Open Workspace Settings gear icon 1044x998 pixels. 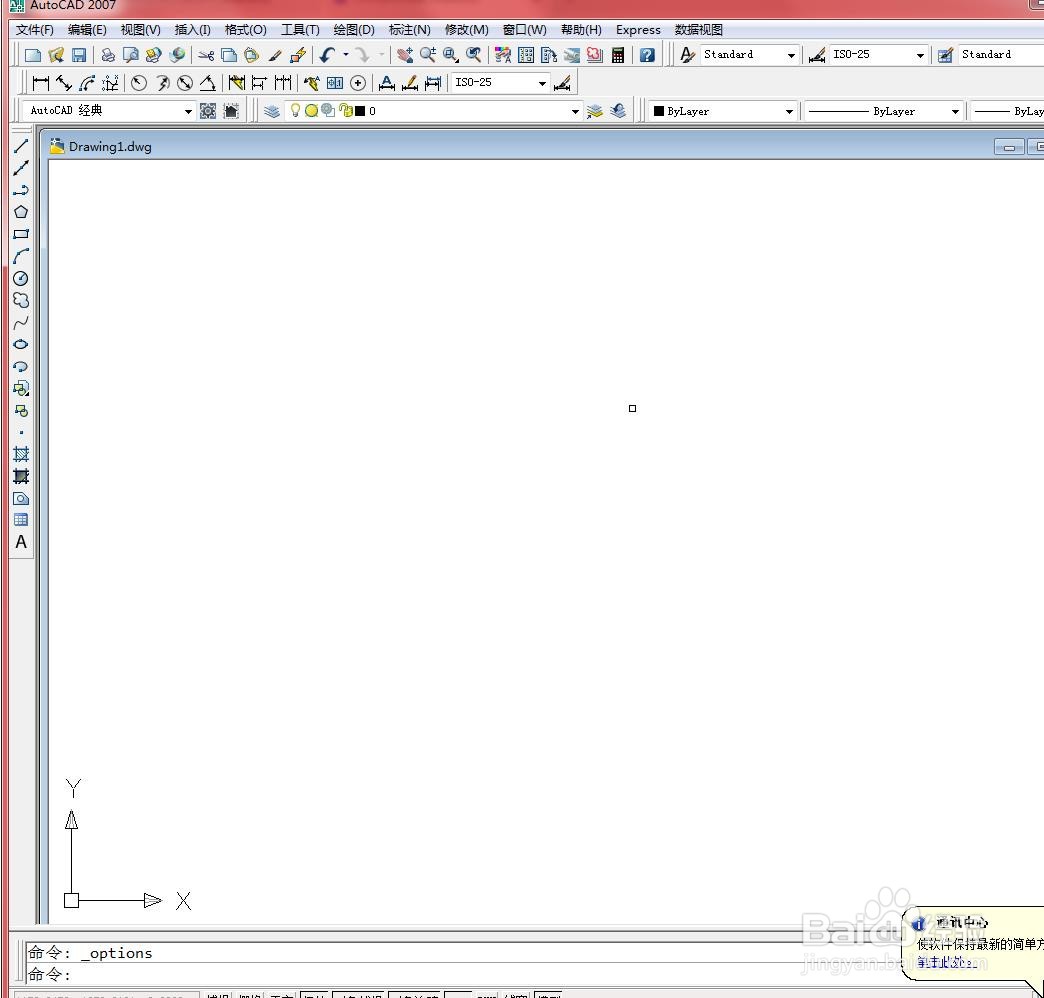[208, 111]
